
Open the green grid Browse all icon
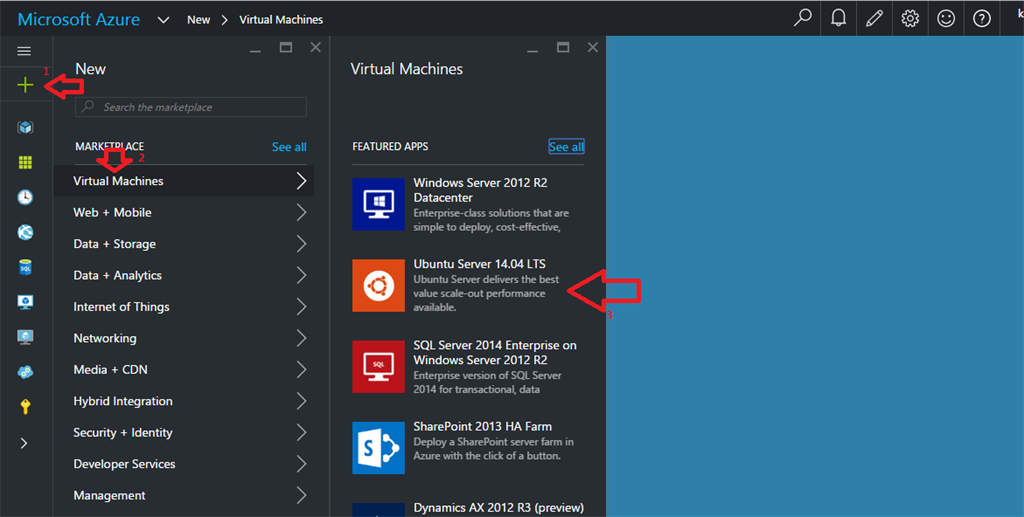25,163
